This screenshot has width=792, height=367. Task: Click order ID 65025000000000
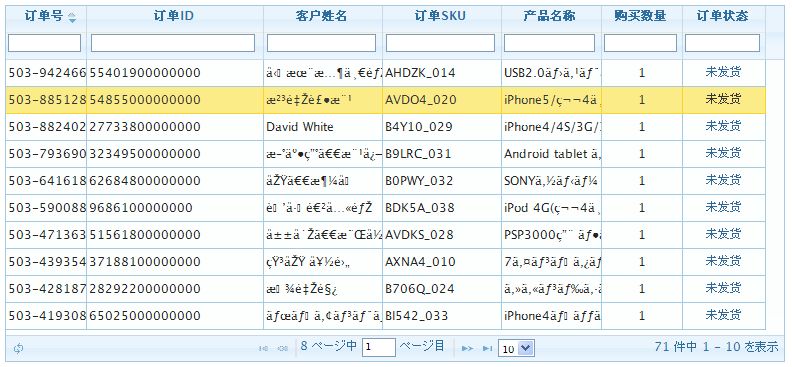(145, 316)
